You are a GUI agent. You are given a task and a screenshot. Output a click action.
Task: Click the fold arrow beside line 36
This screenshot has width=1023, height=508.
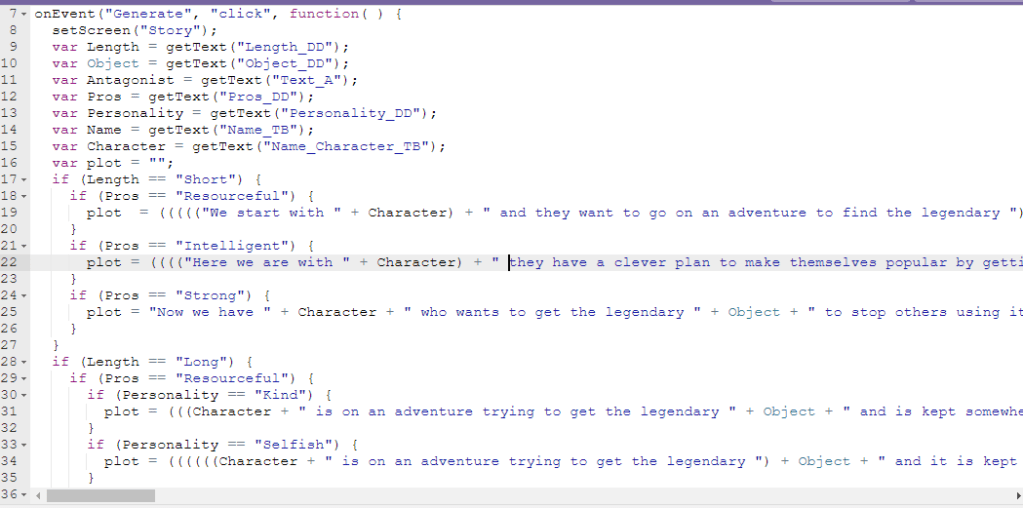[x=24, y=494]
